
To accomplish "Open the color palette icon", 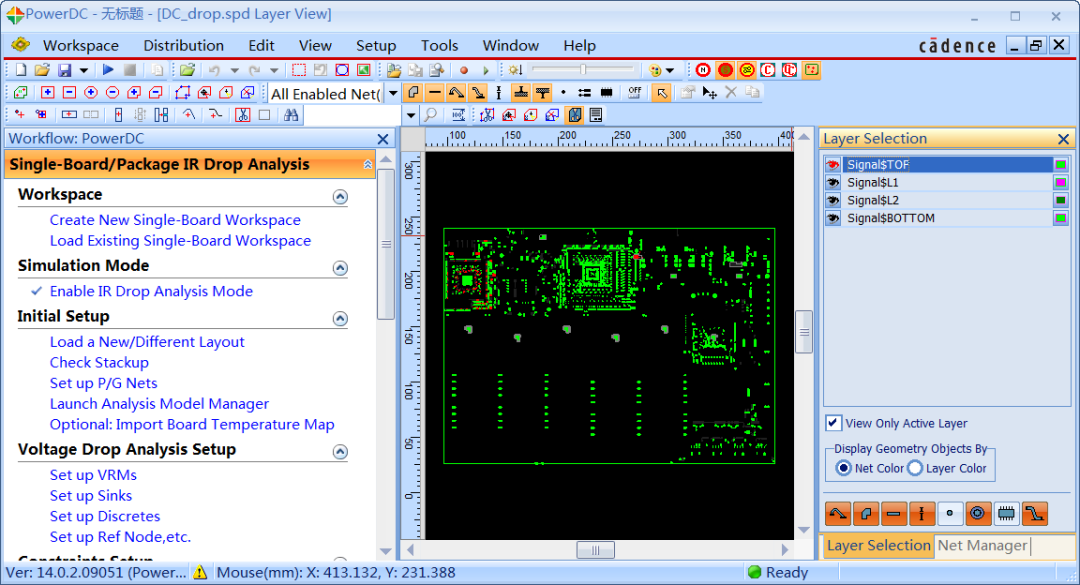I will pos(654,70).
